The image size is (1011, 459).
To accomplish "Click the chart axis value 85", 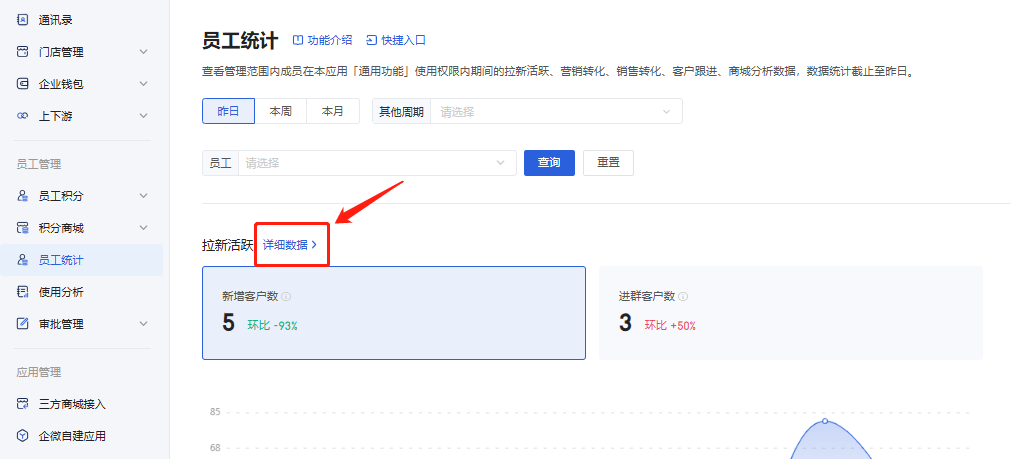I will click(215, 411).
